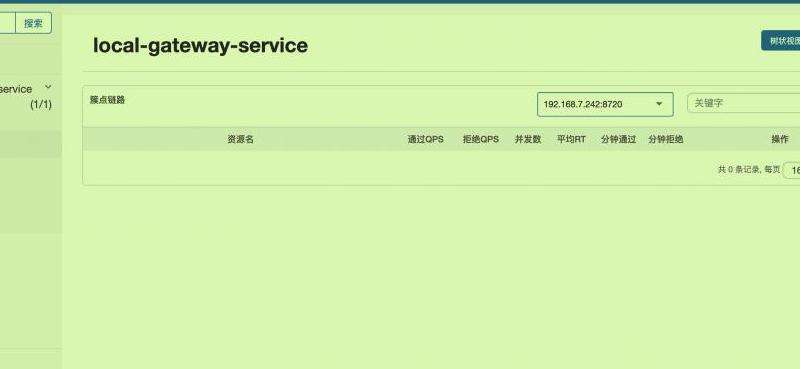Click the 通过QPS column header

426,139
